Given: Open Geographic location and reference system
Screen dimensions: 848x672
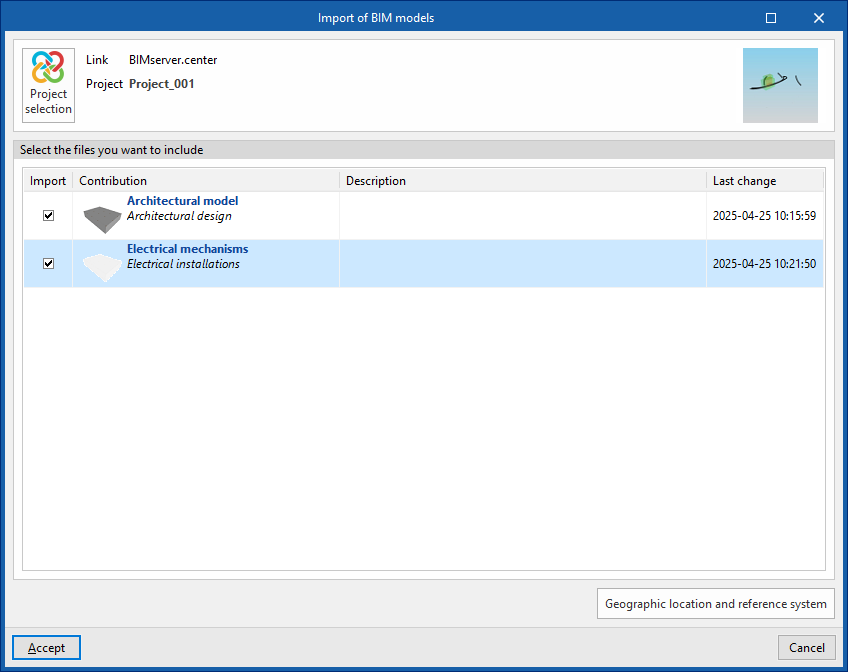Looking at the screenshot, I should tap(715, 604).
